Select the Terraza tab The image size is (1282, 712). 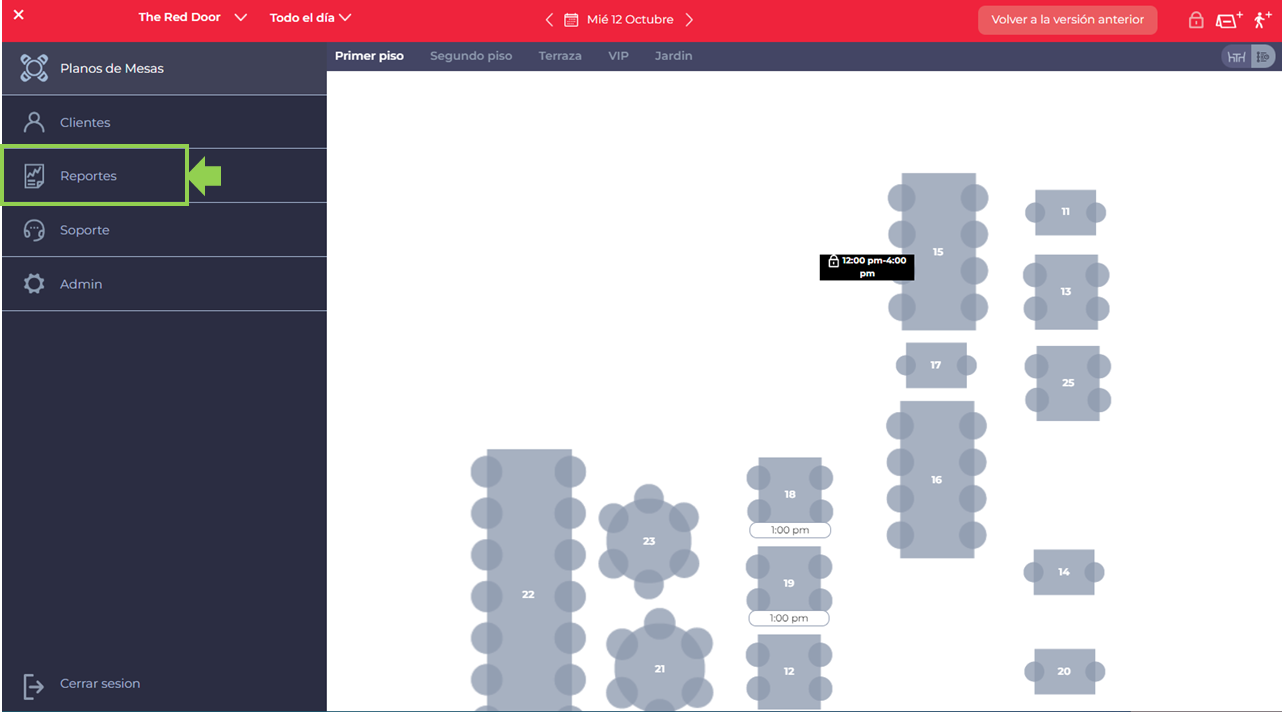[560, 56]
